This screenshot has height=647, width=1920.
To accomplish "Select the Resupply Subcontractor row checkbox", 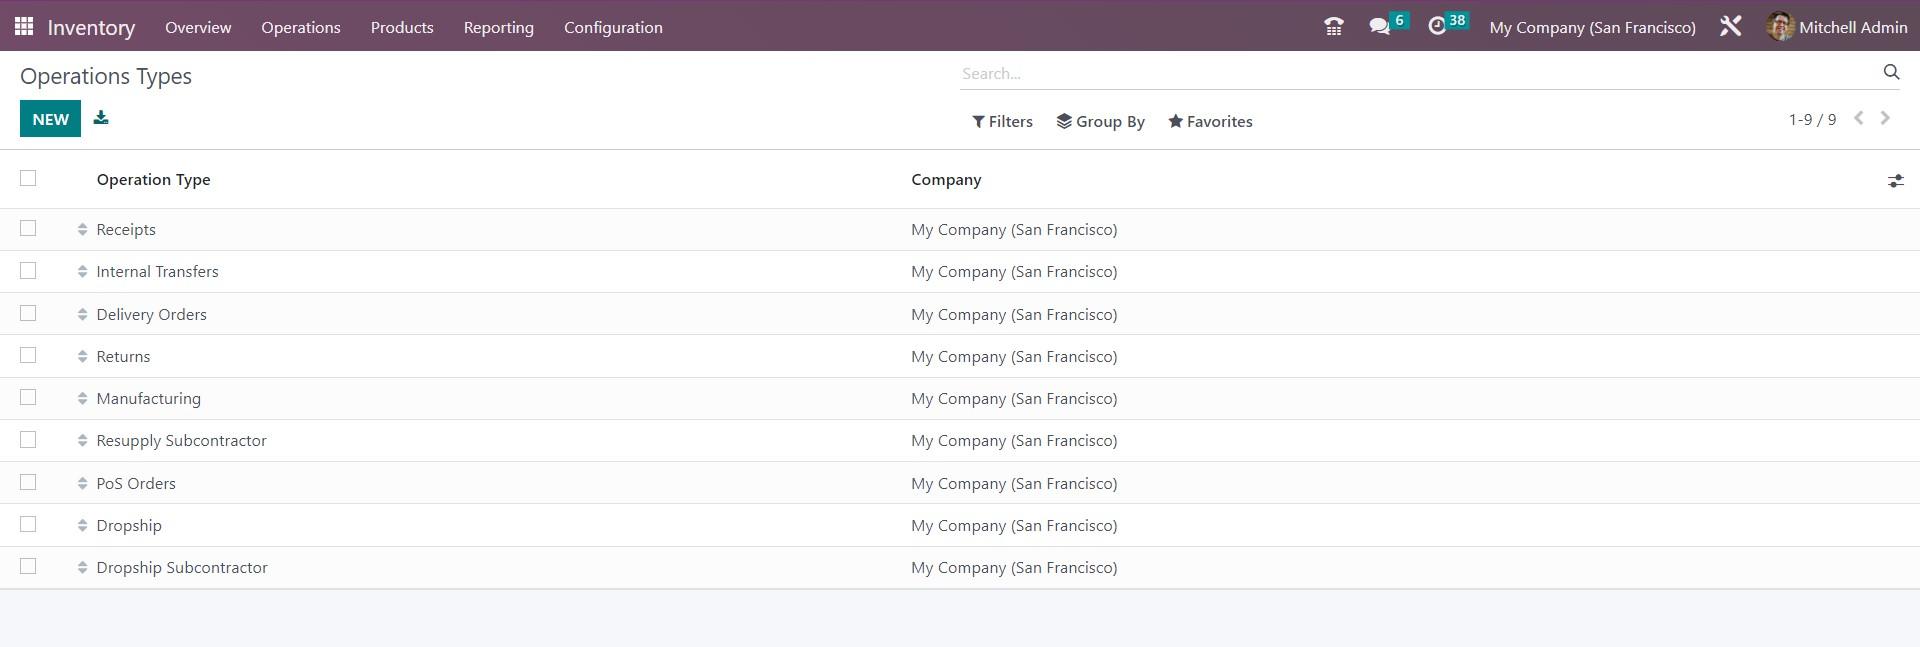I will [x=28, y=440].
